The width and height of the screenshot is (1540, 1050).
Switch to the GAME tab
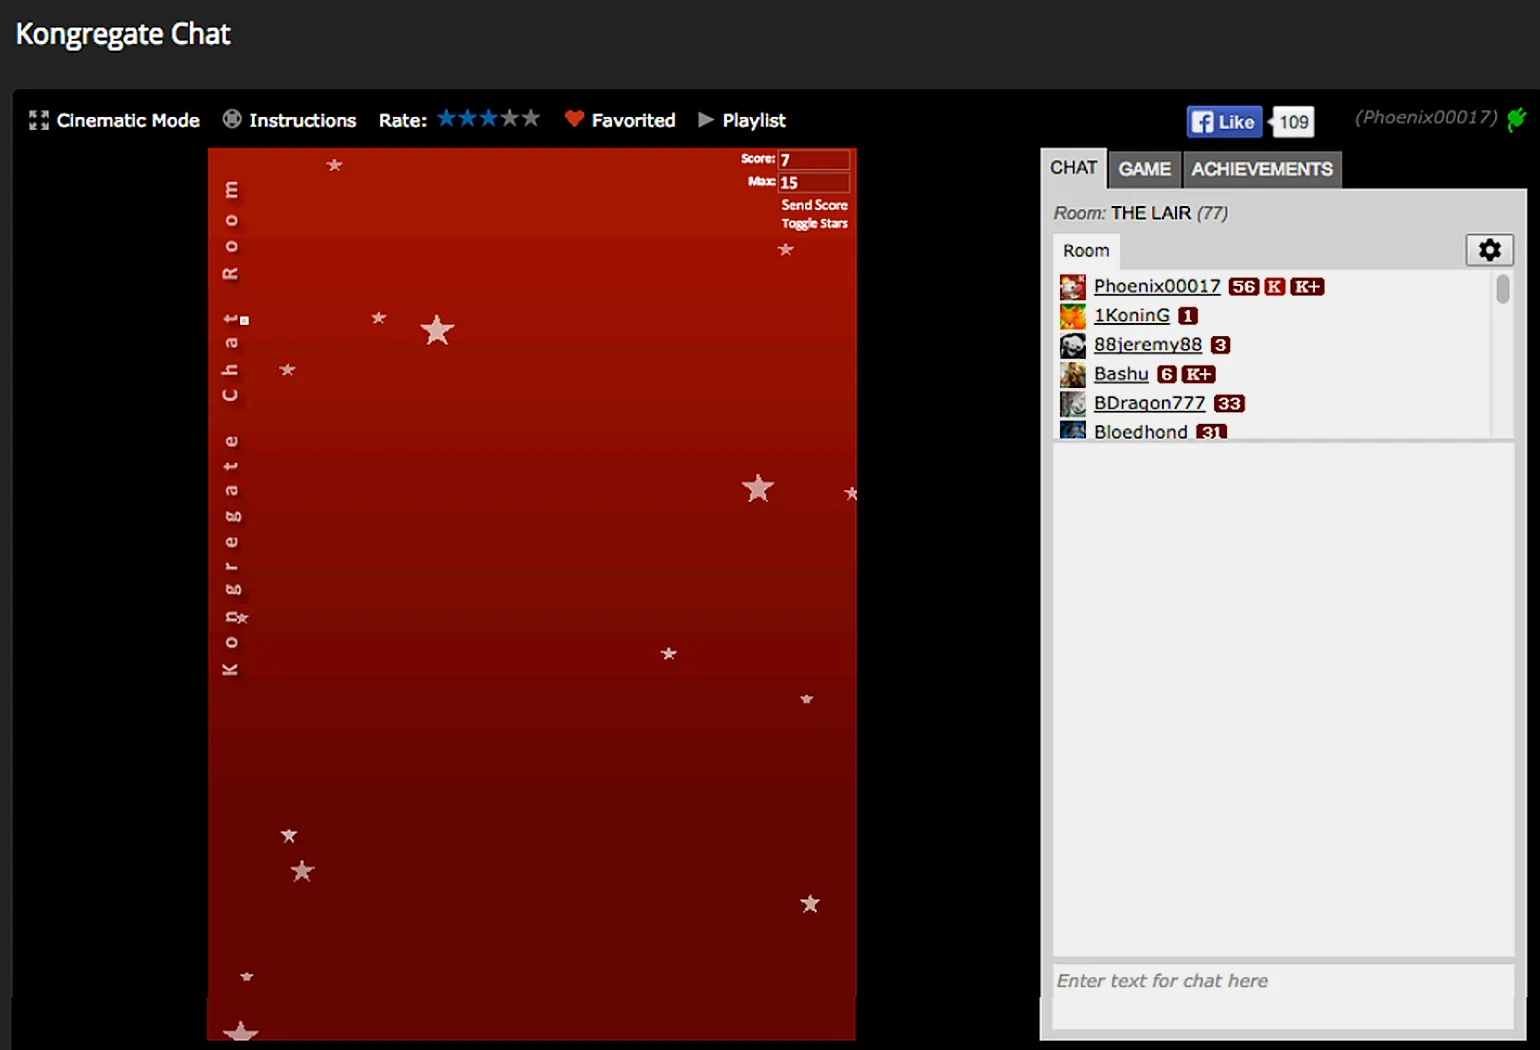tap(1144, 169)
